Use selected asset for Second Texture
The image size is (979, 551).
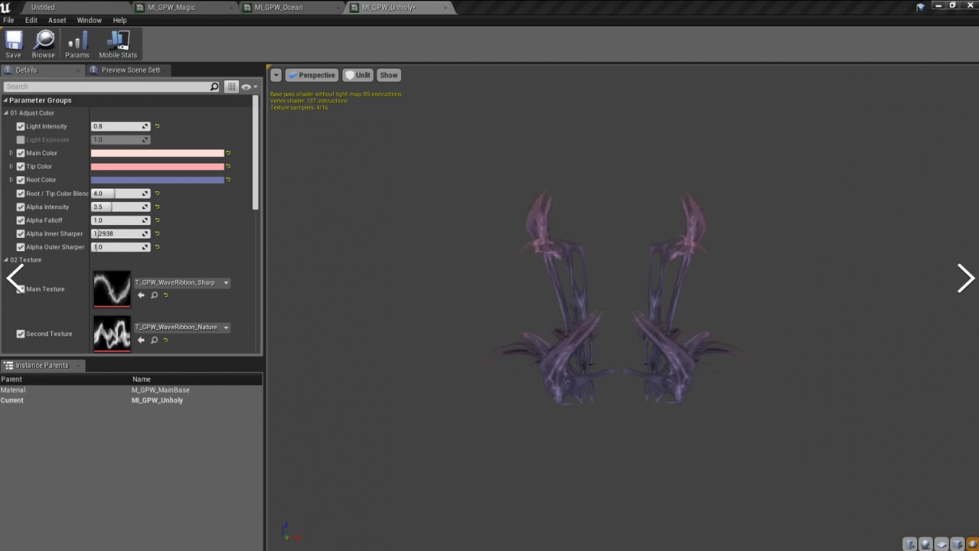click(141, 340)
